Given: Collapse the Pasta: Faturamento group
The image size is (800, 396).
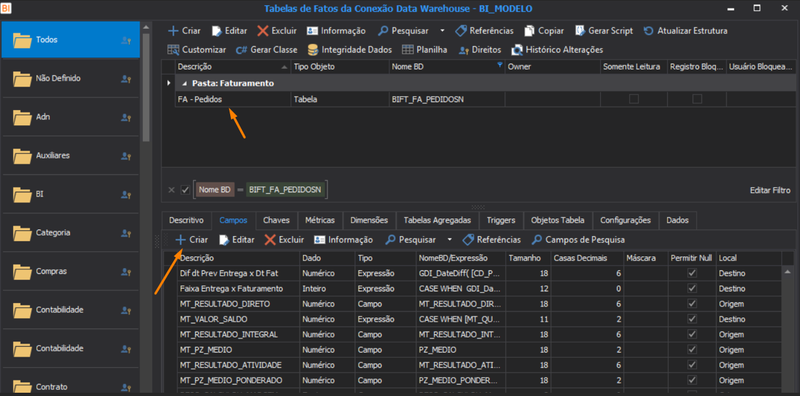Looking at the screenshot, I should click(184, 83).
